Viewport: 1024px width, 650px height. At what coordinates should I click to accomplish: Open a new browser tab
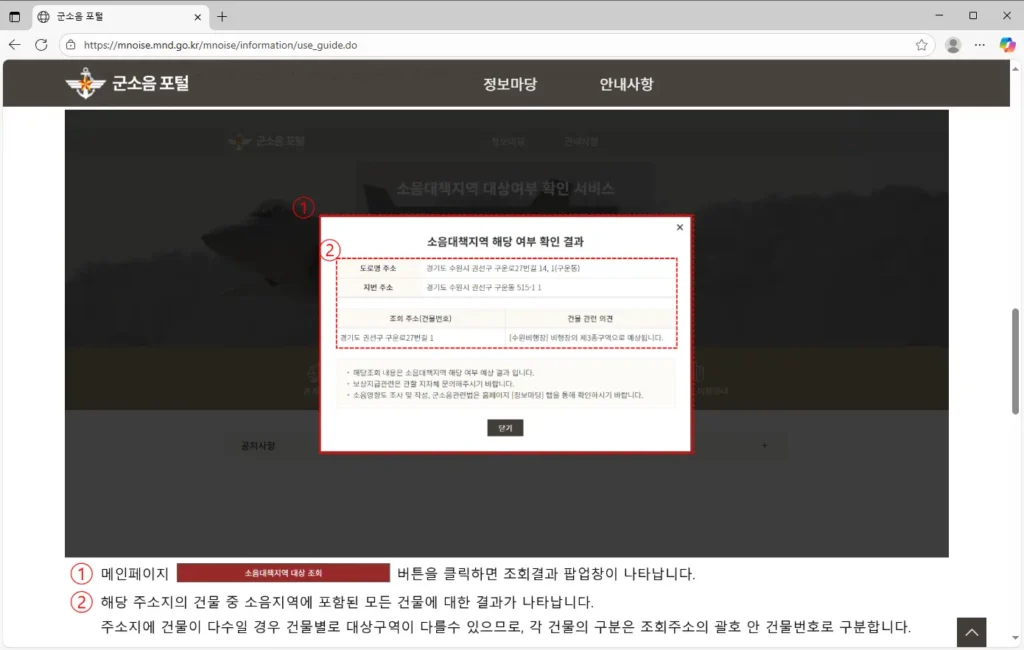(x=222, y=16)
